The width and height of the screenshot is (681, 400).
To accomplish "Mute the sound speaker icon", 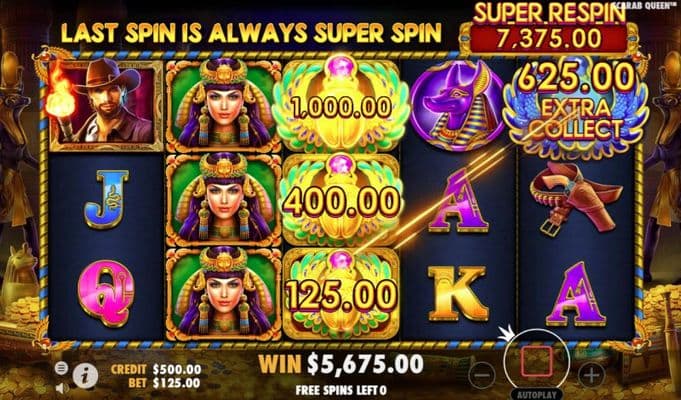I will point(61,387).
